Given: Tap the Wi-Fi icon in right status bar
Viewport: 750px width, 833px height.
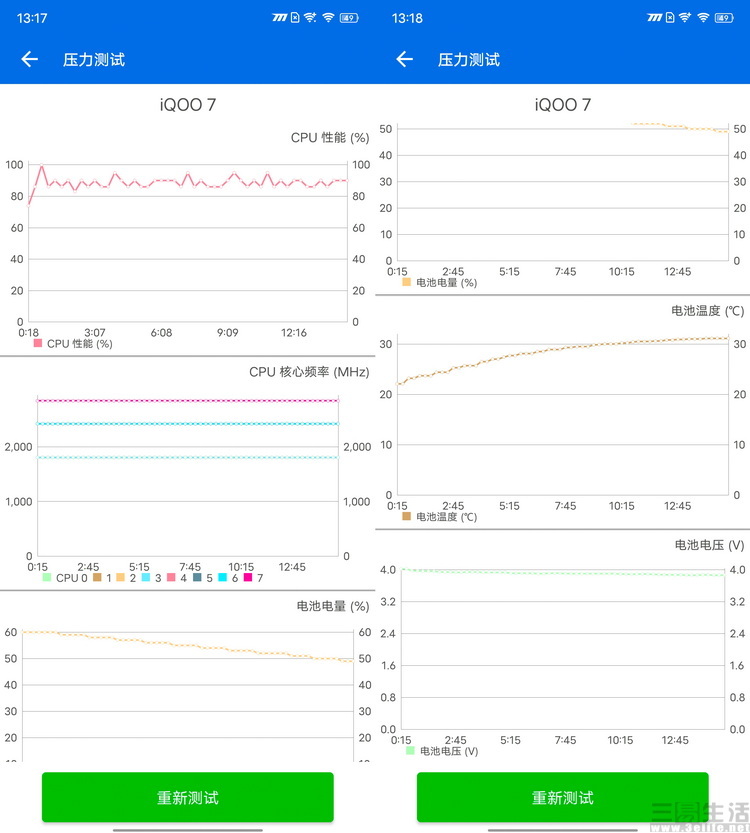Looking at the screenshot, I should click(x=704, y=18).
